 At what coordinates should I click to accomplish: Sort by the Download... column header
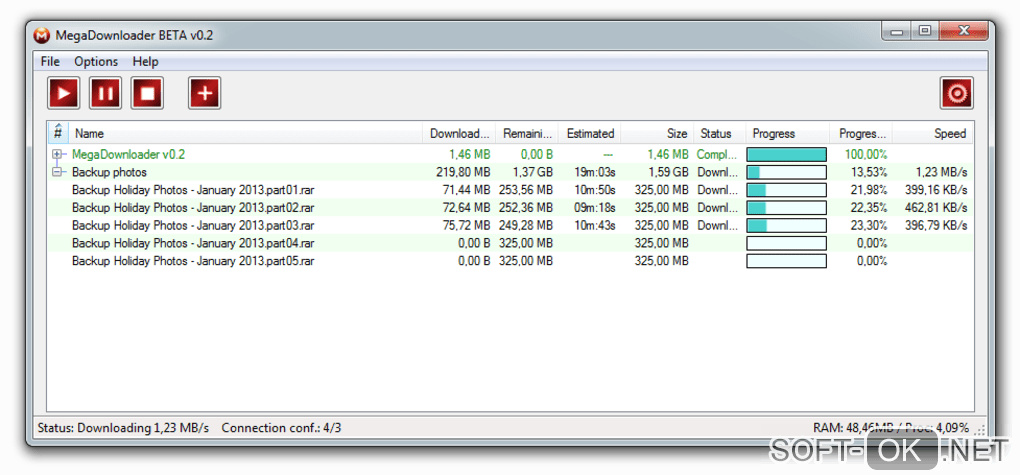click(x=459, y=133)
